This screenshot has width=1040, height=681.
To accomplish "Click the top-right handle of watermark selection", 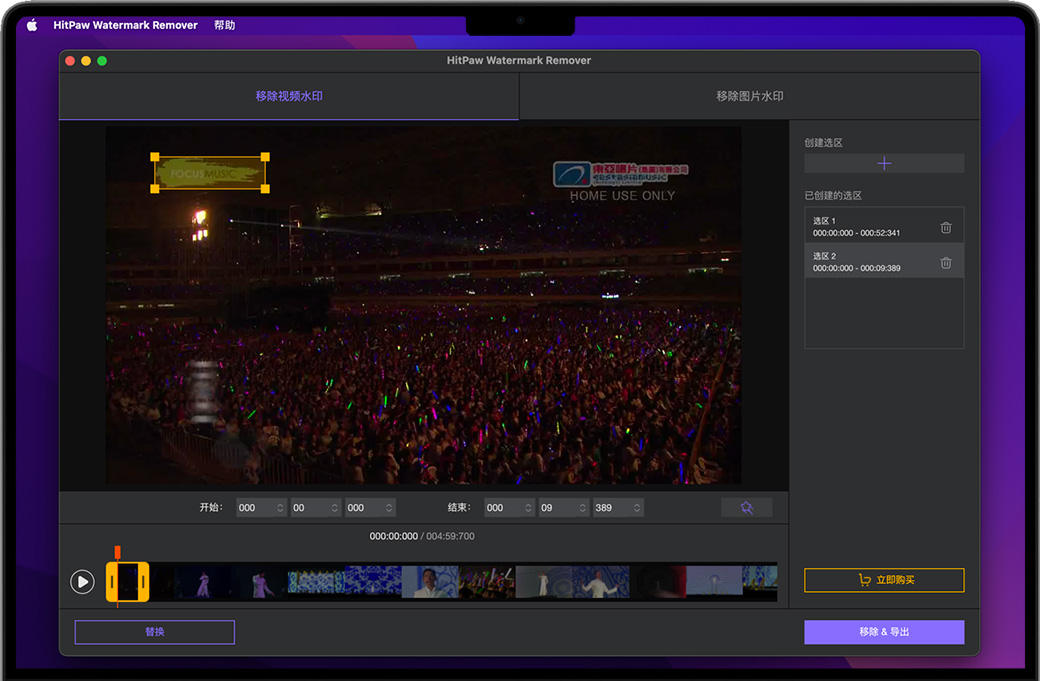I will pyautogui.click(x=265, y=157).
